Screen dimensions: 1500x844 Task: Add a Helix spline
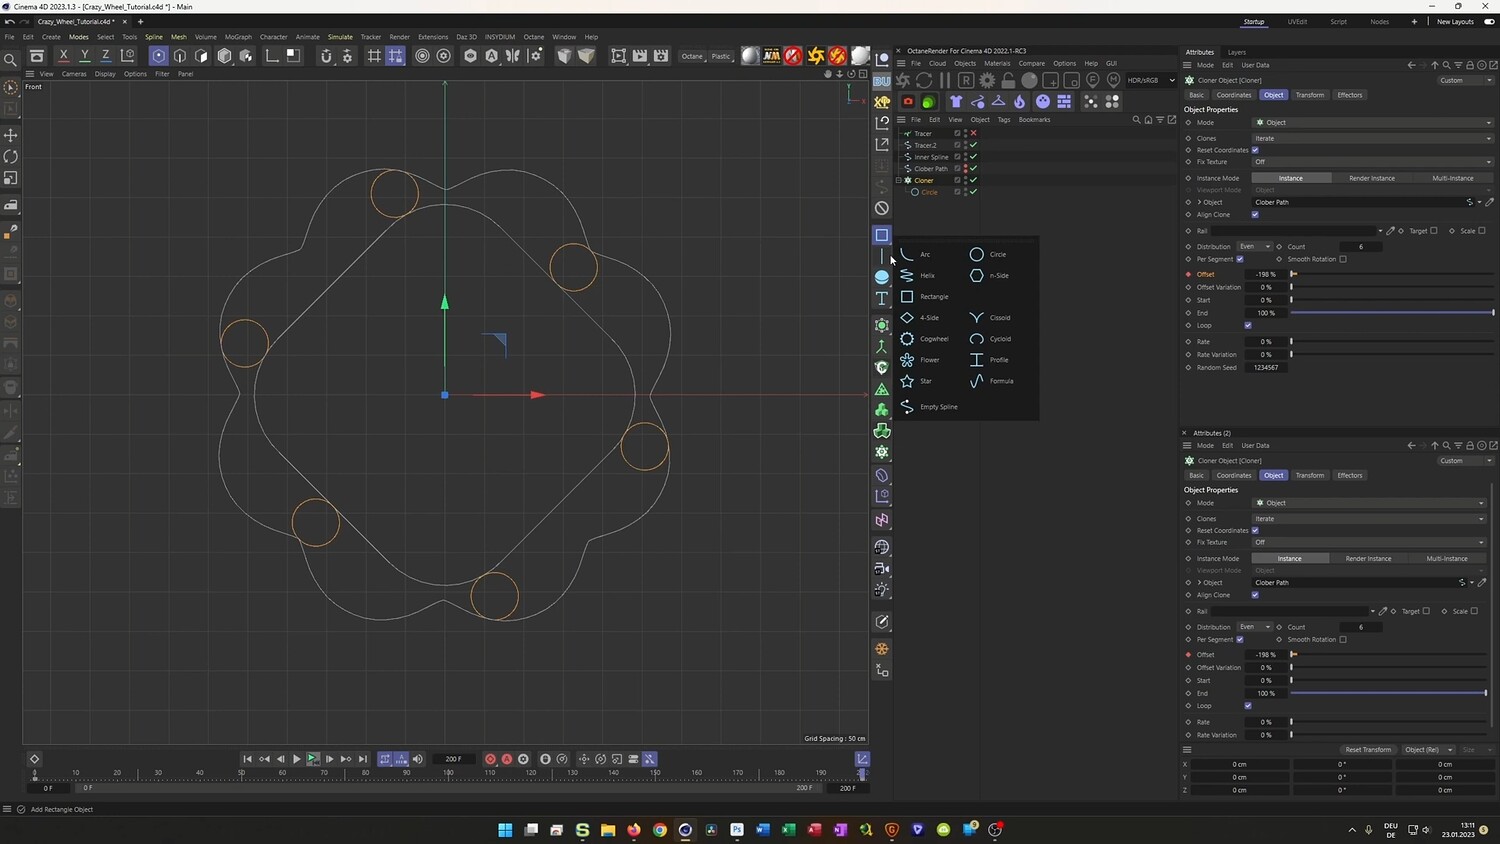pyautogui.click(x=917, y=275)
